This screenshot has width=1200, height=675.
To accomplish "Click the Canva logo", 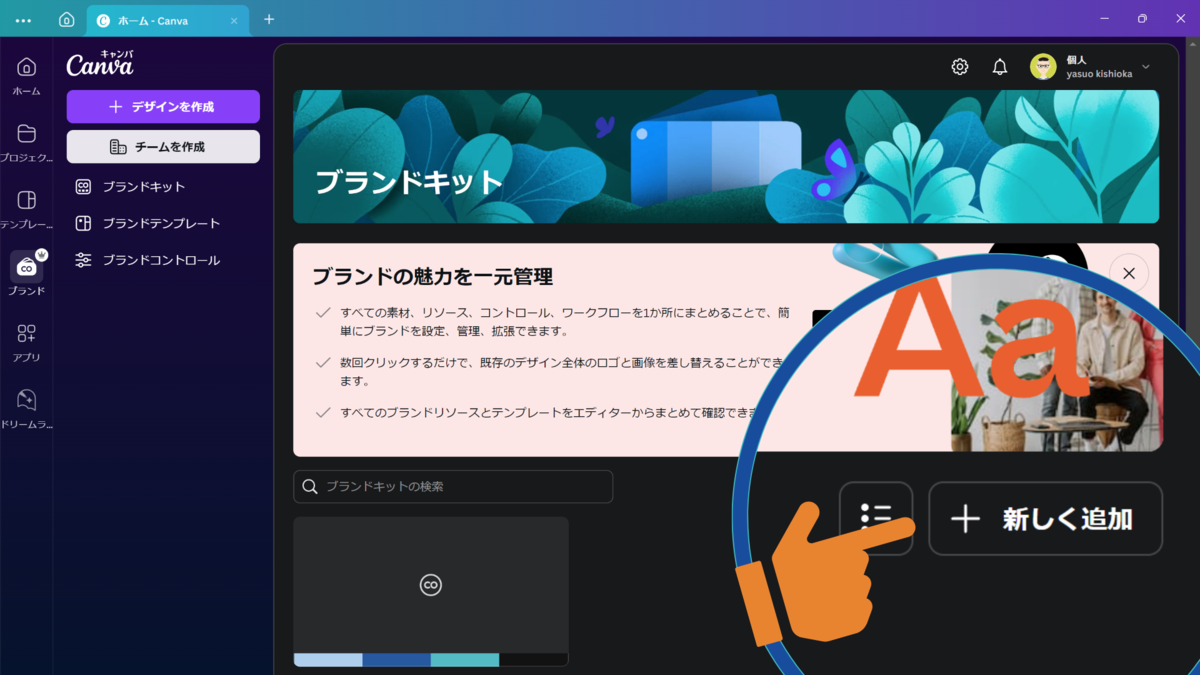I will point(100,64).
